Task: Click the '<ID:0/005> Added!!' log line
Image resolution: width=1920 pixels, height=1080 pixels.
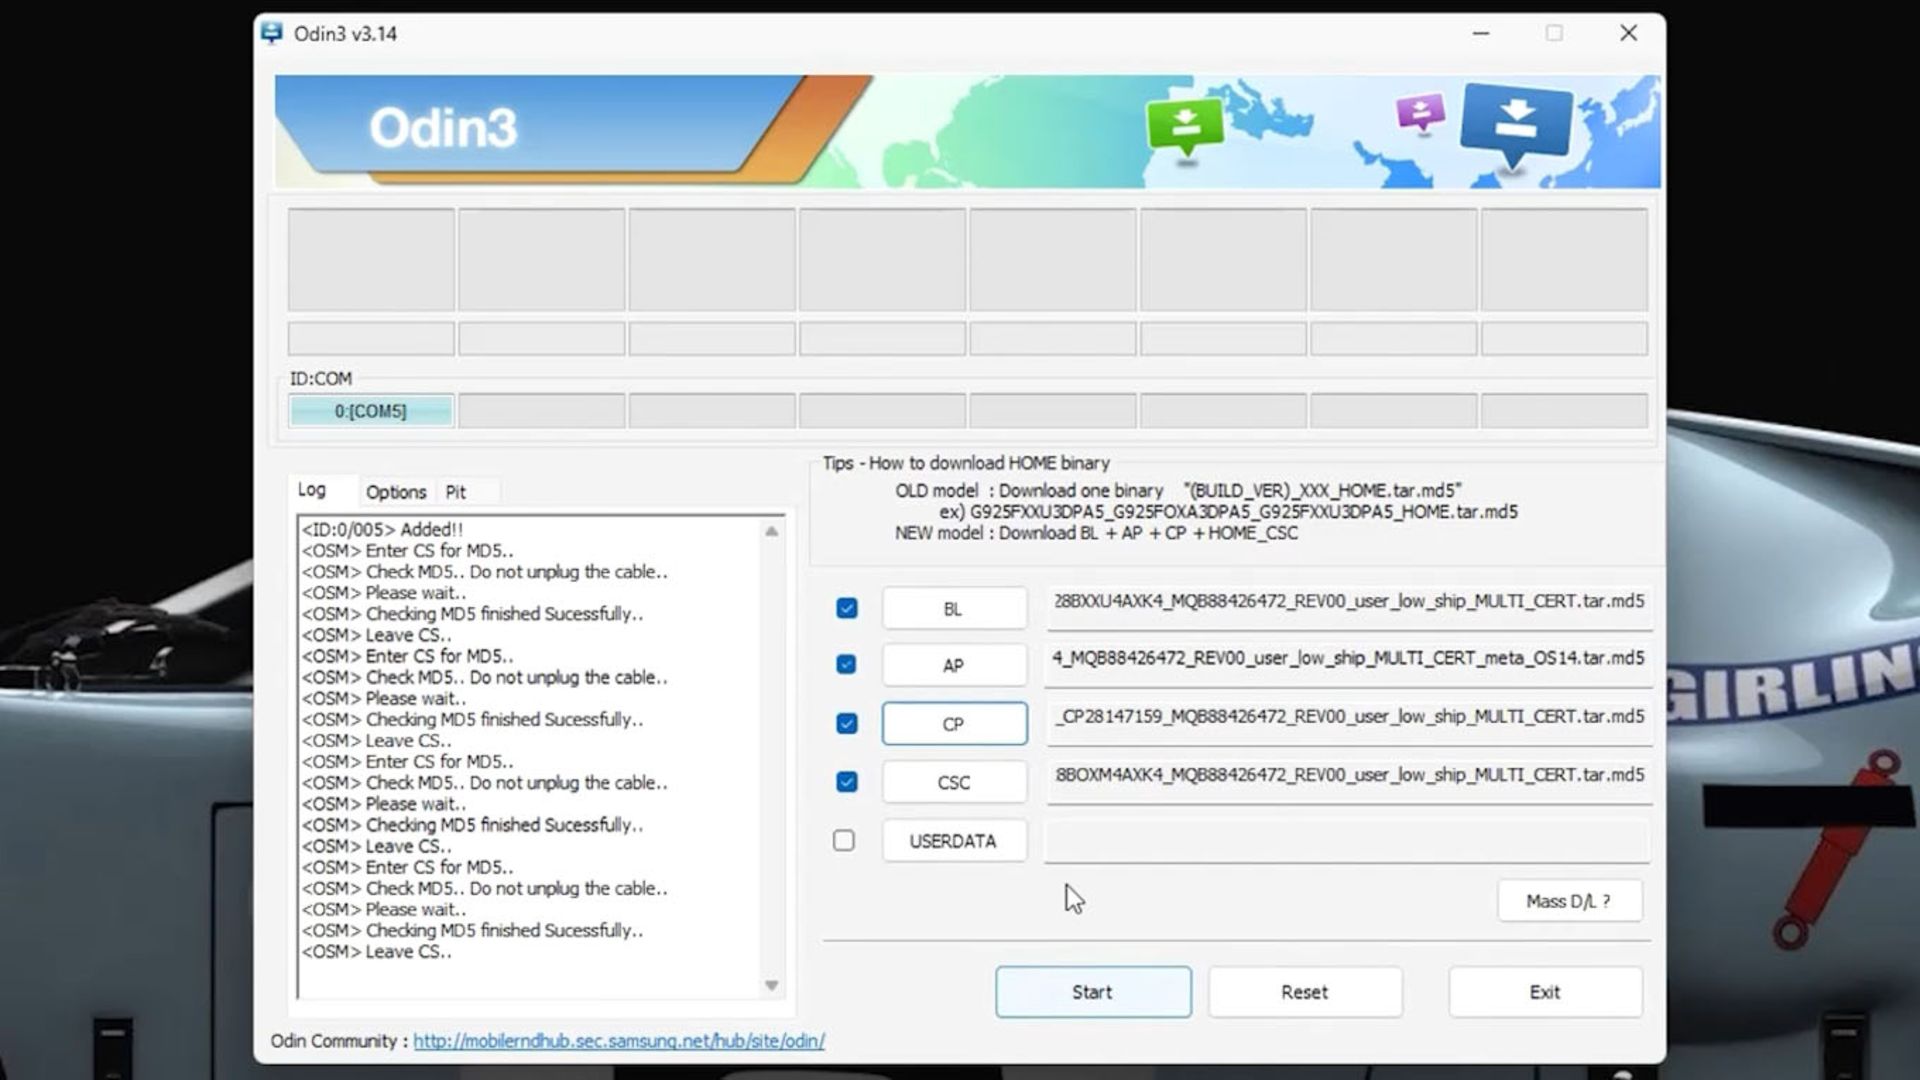Action: click(x=382, y=529)
